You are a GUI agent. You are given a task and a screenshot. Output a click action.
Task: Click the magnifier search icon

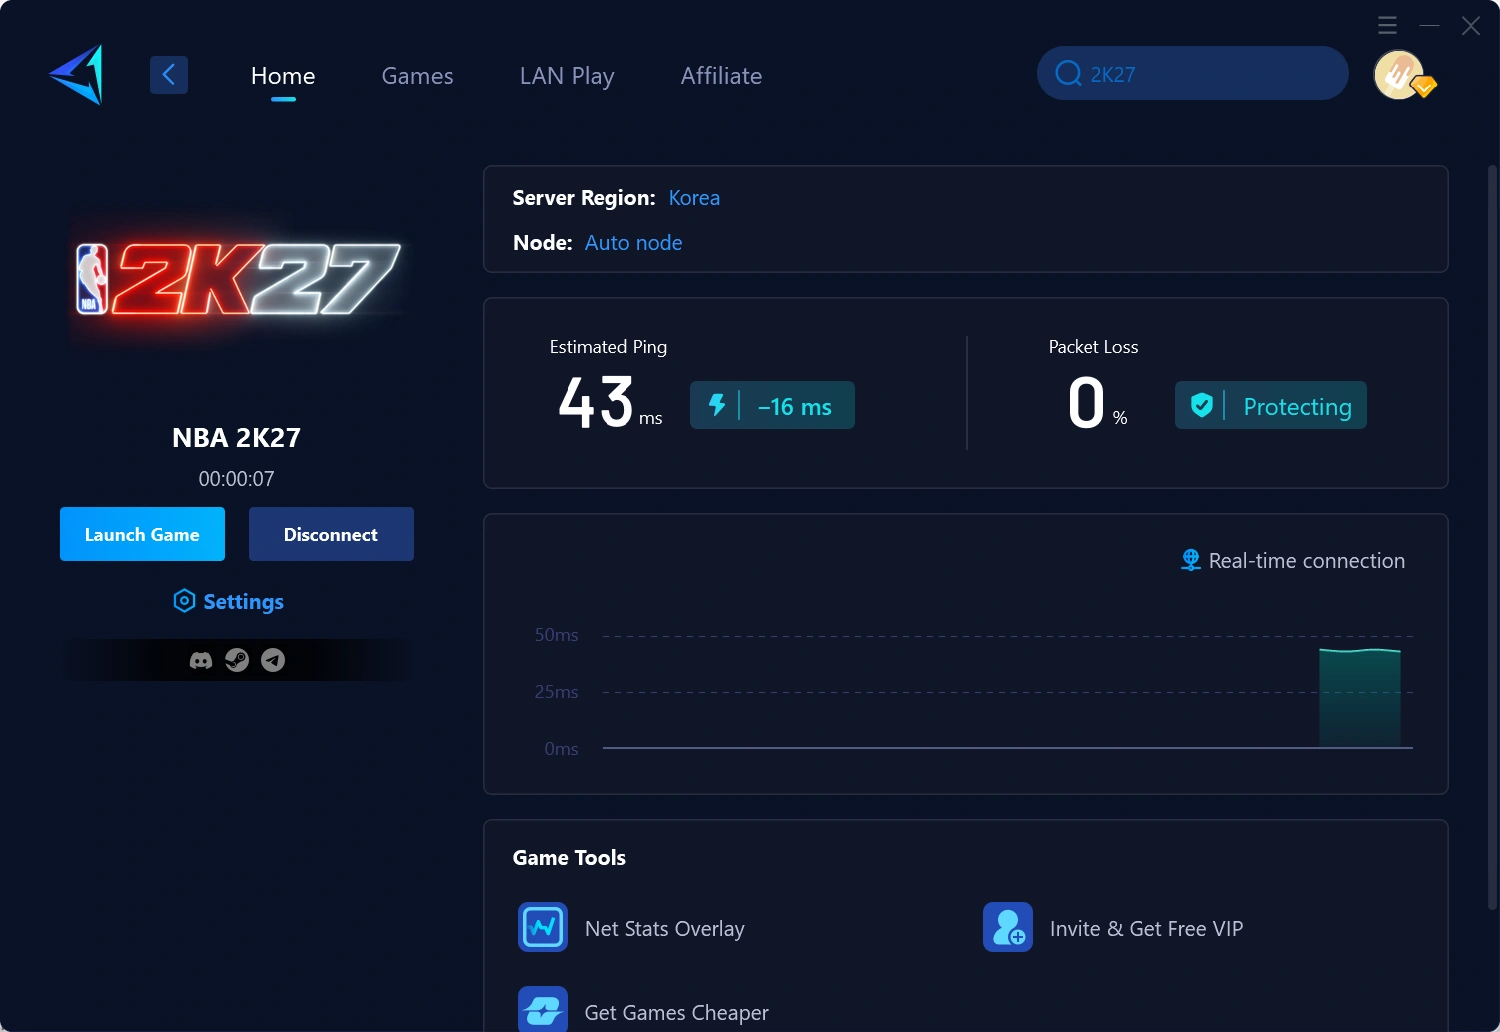(x=1068, y=74)
